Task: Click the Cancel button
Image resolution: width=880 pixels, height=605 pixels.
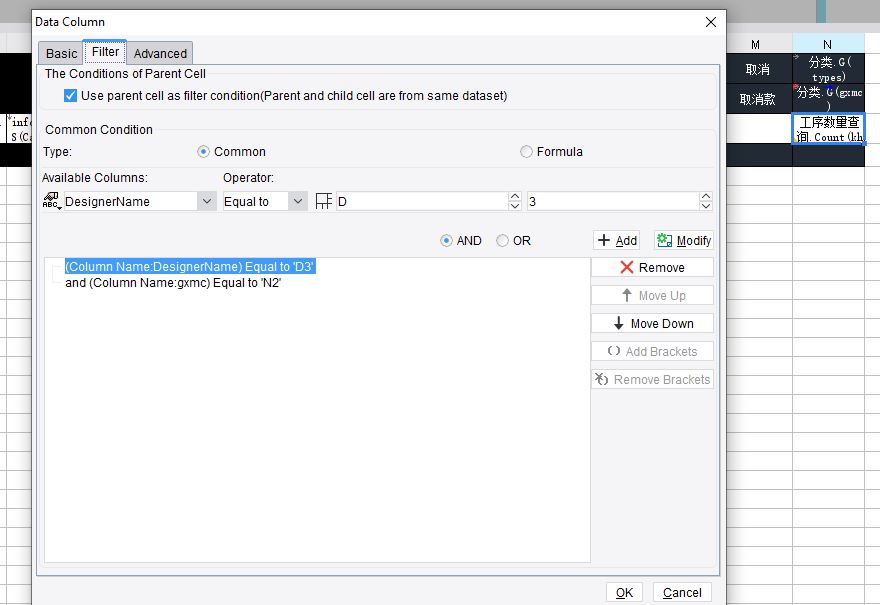Action: pos(682,593)
